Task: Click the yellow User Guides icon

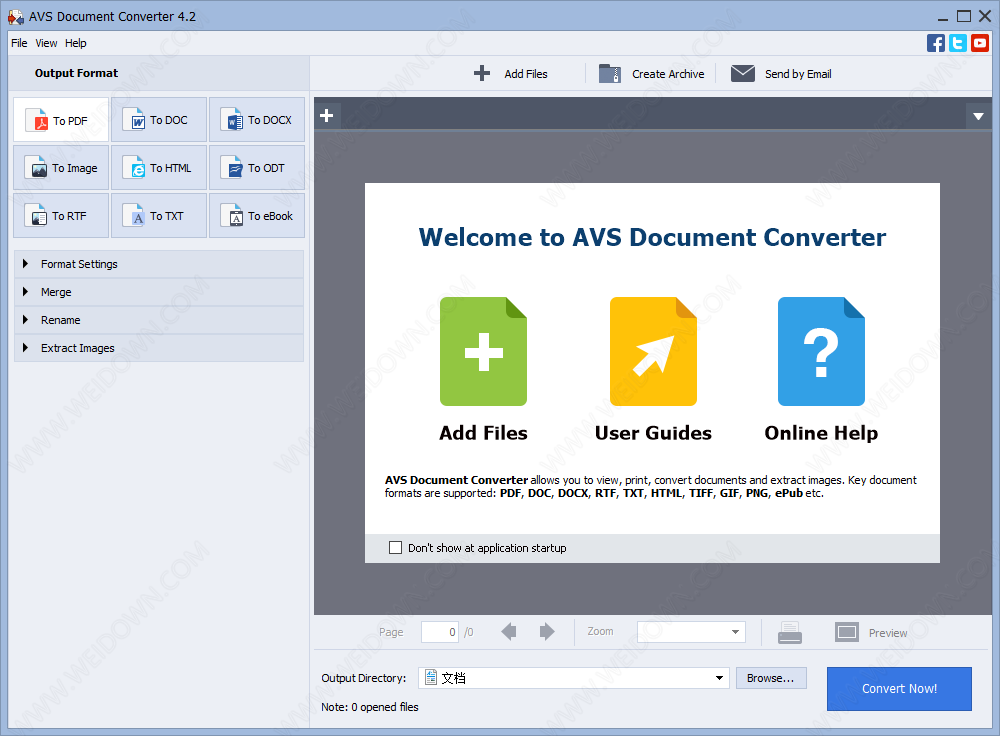Action: (653, 351)
